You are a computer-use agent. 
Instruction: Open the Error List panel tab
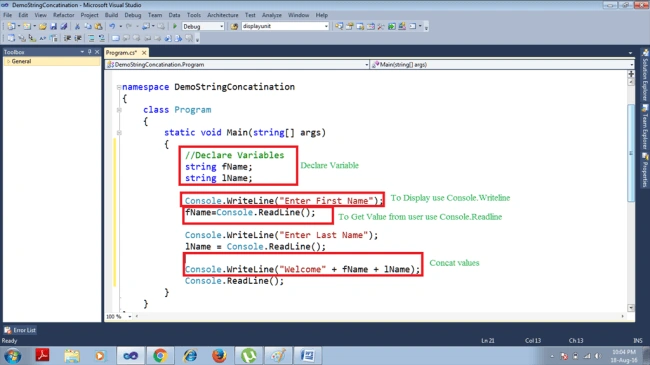coord(20,330)
